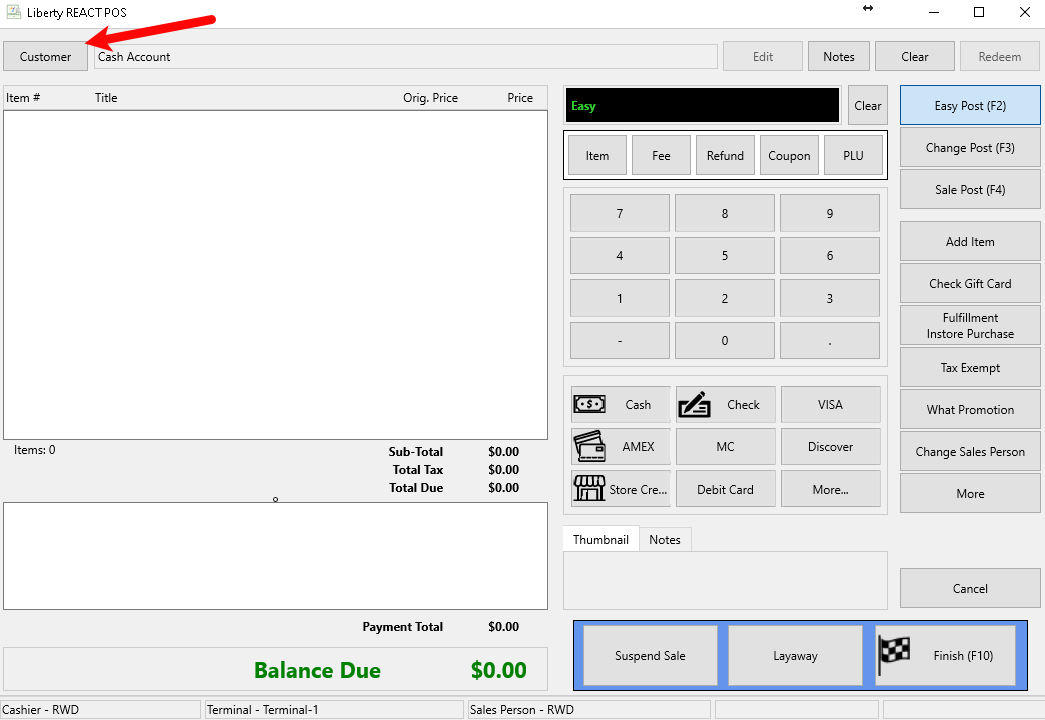1045x720 pixels.
Task: Tap keypad number 4
Action: [x=620, y=255]
